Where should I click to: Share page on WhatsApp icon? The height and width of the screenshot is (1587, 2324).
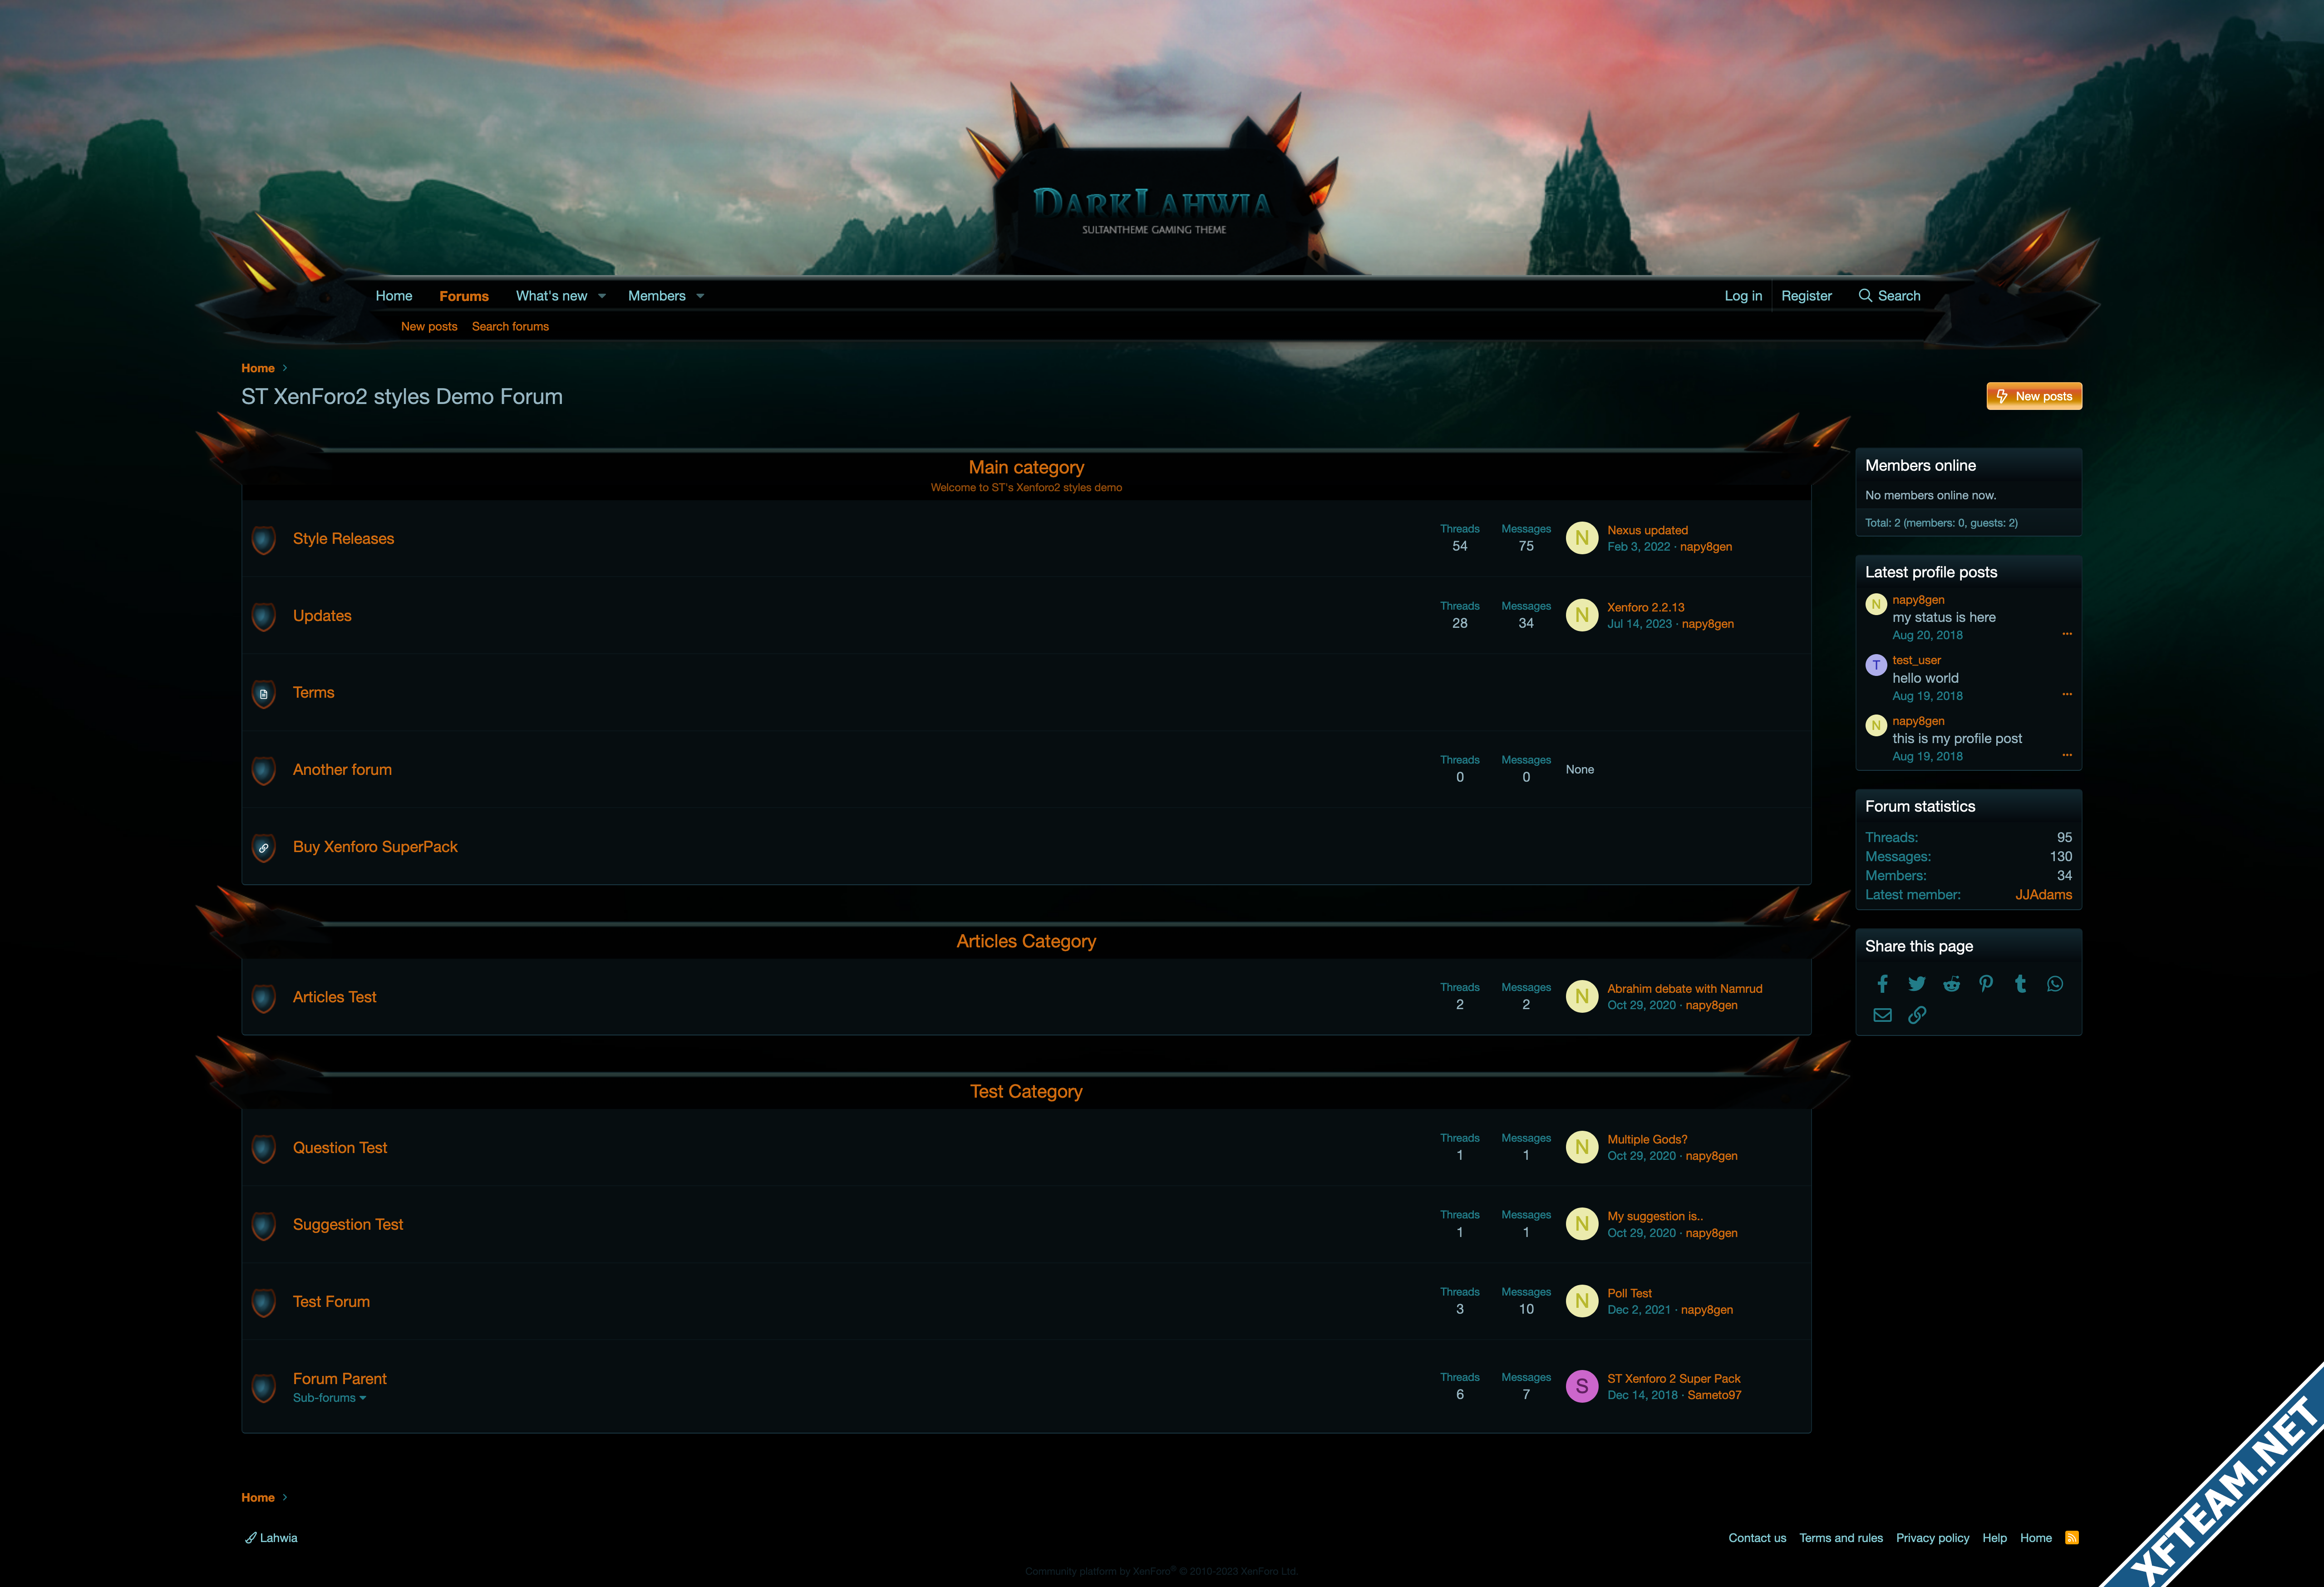[2055, 984]
